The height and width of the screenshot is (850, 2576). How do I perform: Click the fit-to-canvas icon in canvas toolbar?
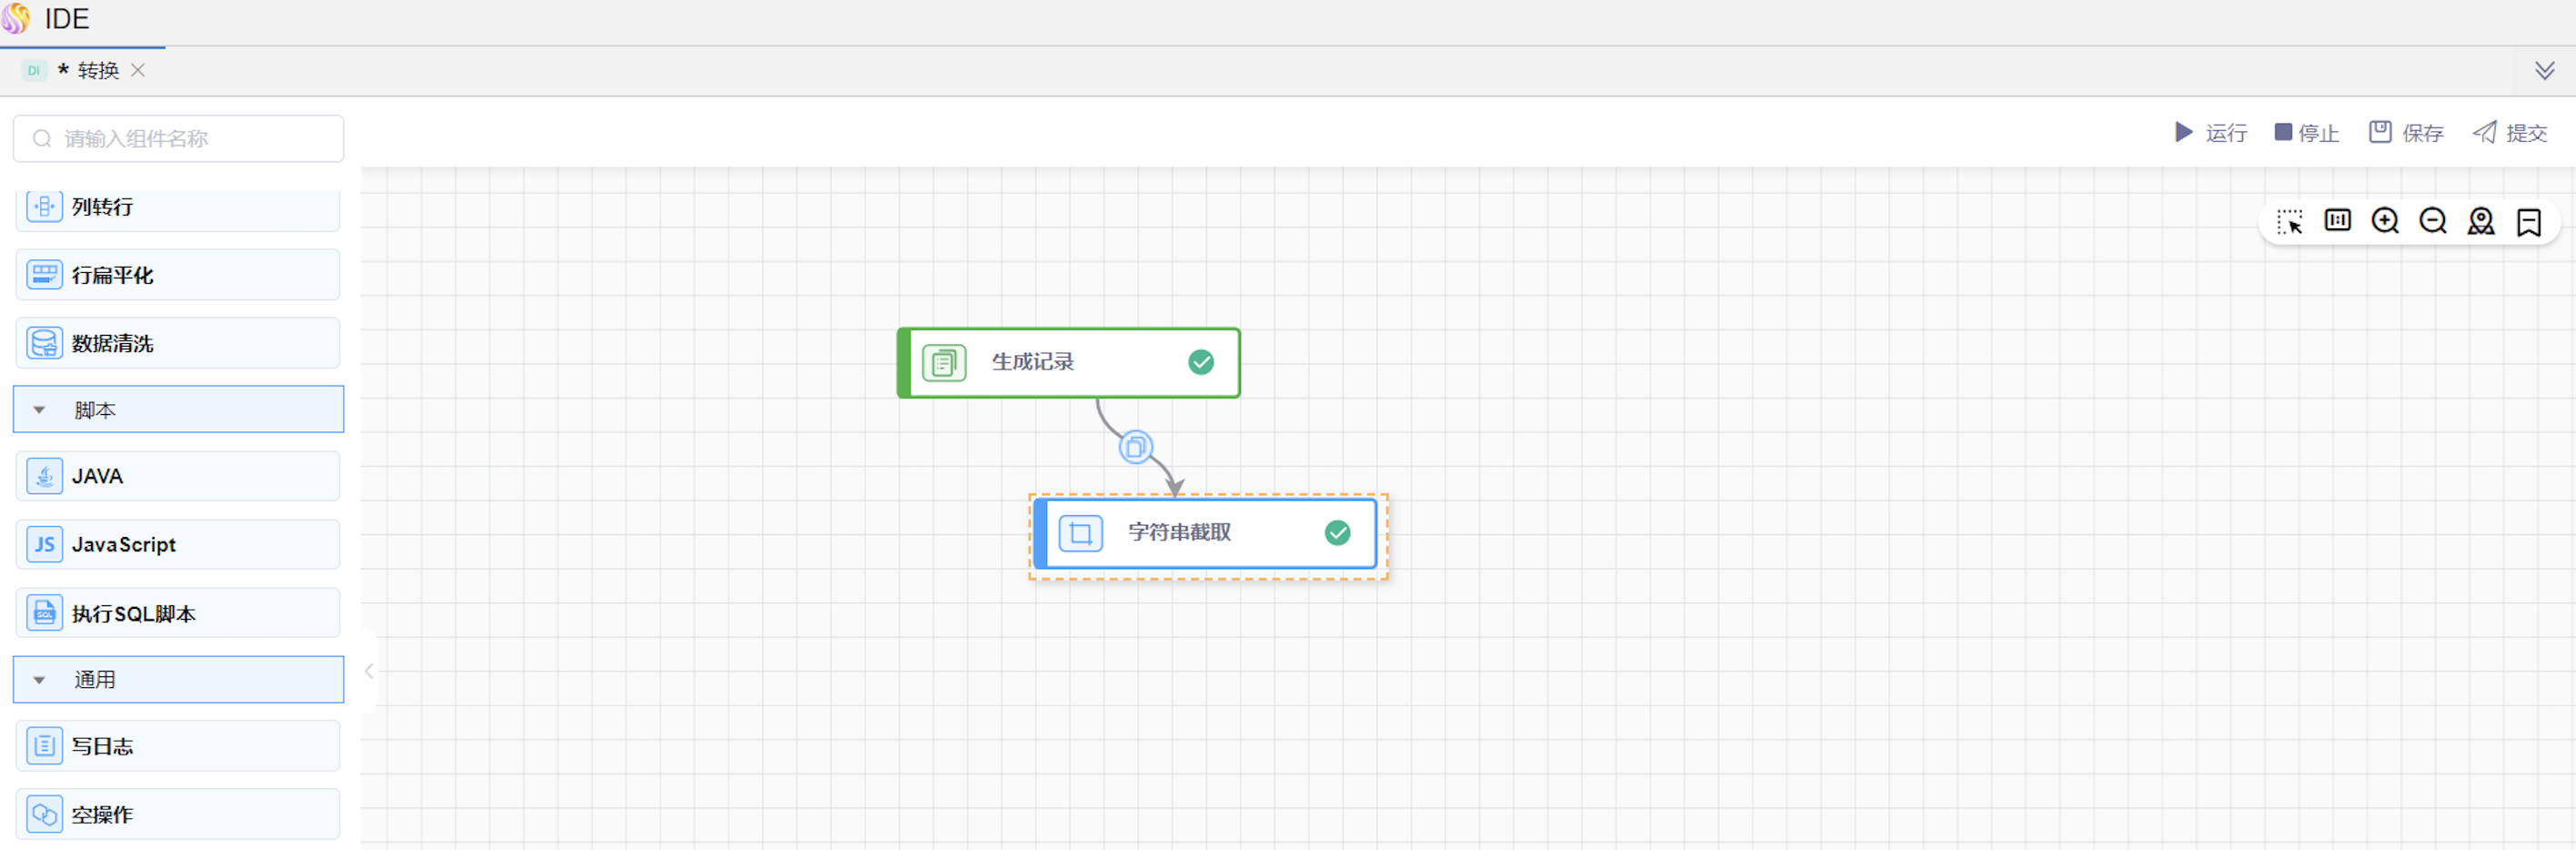pos(2337,221)
